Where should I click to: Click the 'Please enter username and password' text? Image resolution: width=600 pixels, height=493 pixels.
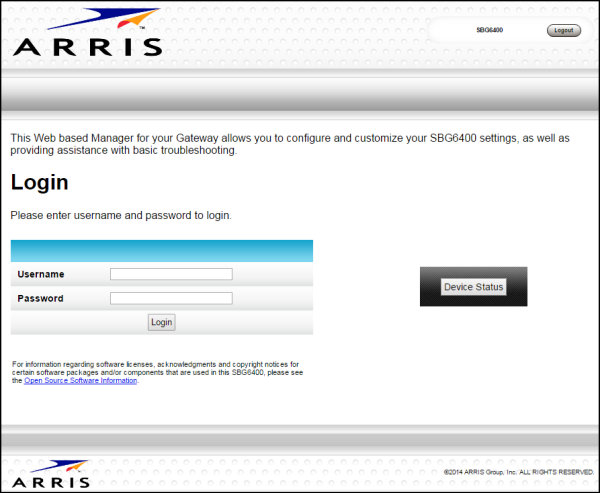pyautogui.click(x=121, y=215)
